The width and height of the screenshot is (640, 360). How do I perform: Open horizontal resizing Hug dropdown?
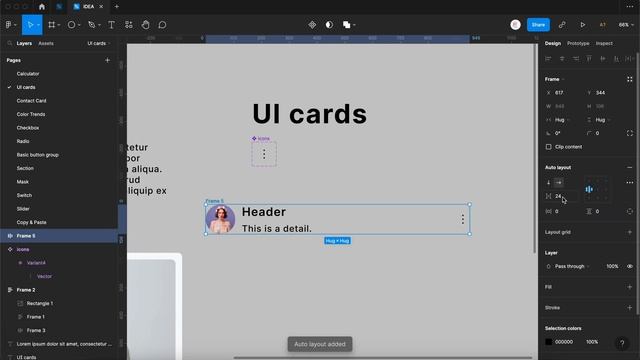coord(562,120)
